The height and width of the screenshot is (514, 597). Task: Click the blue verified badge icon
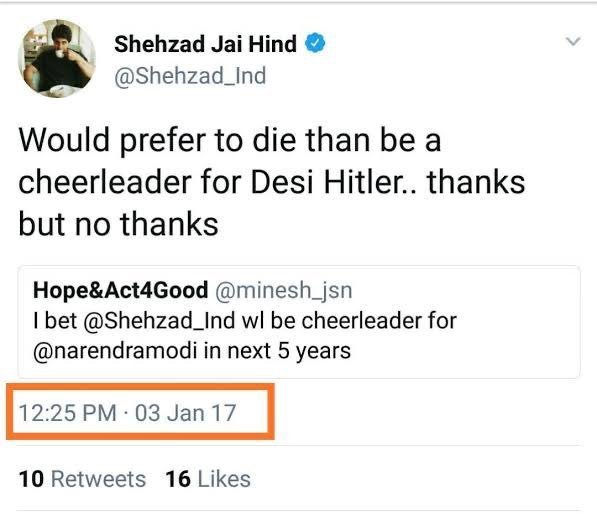[x=315, y=43]
